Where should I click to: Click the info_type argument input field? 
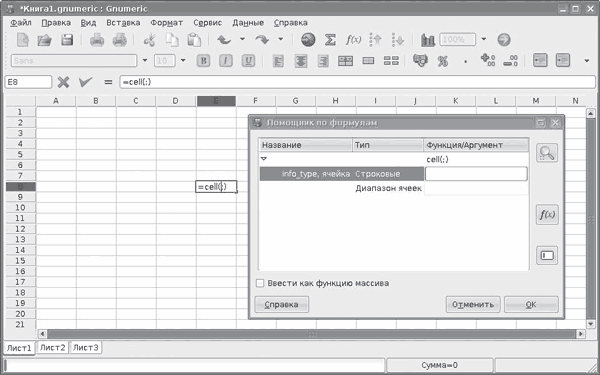pos(476,174)
